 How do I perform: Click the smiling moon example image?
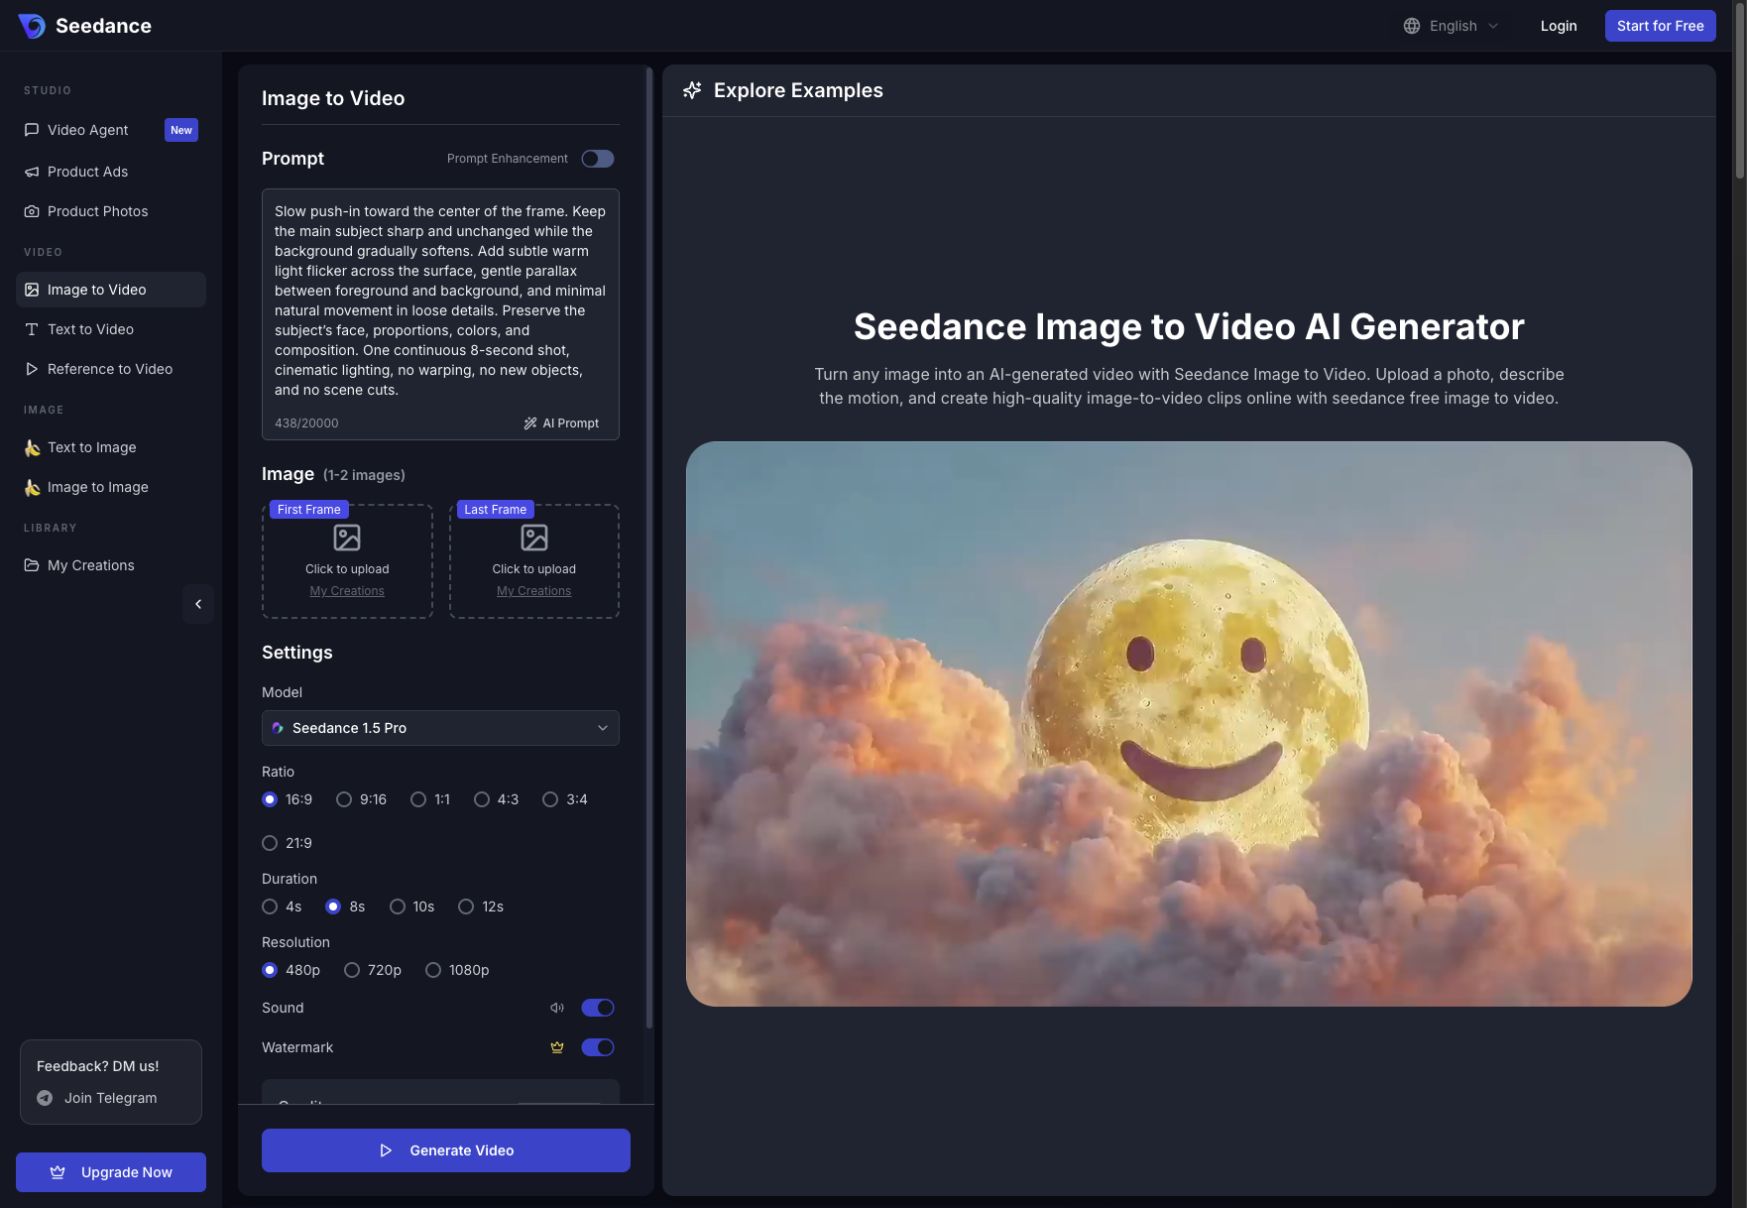pos(1188,724)
